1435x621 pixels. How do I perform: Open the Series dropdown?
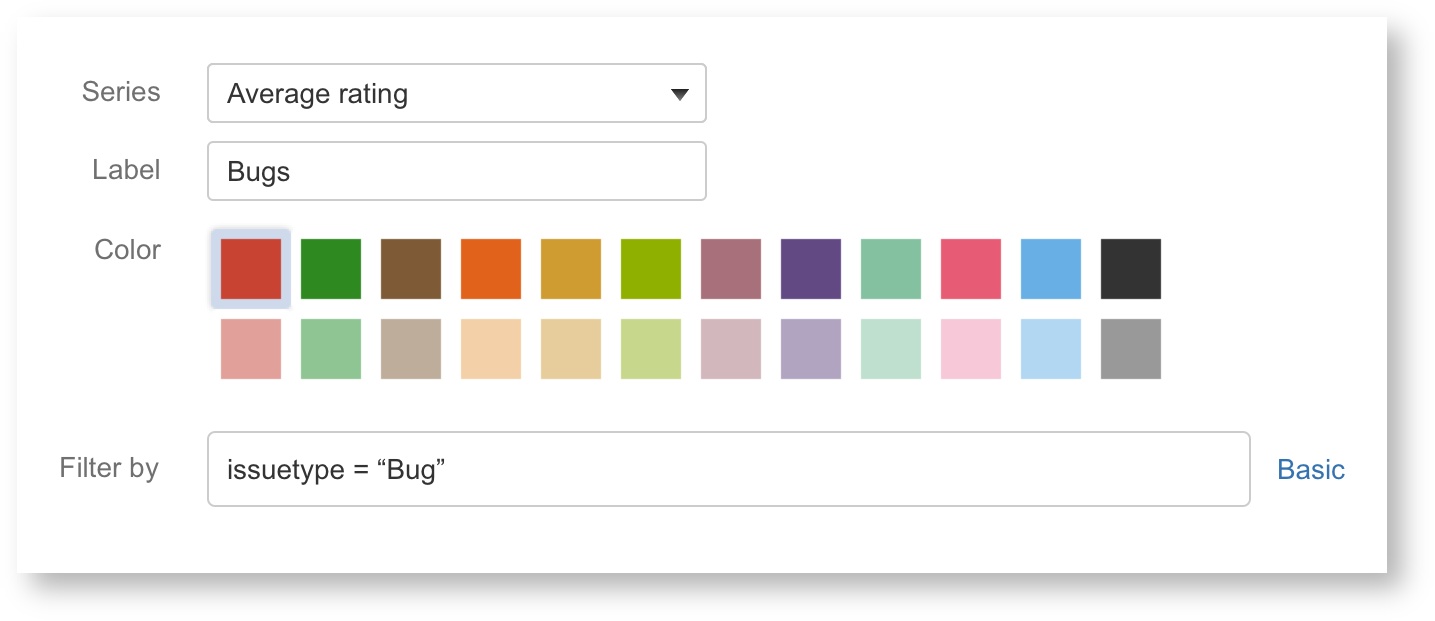pos(456,94)
